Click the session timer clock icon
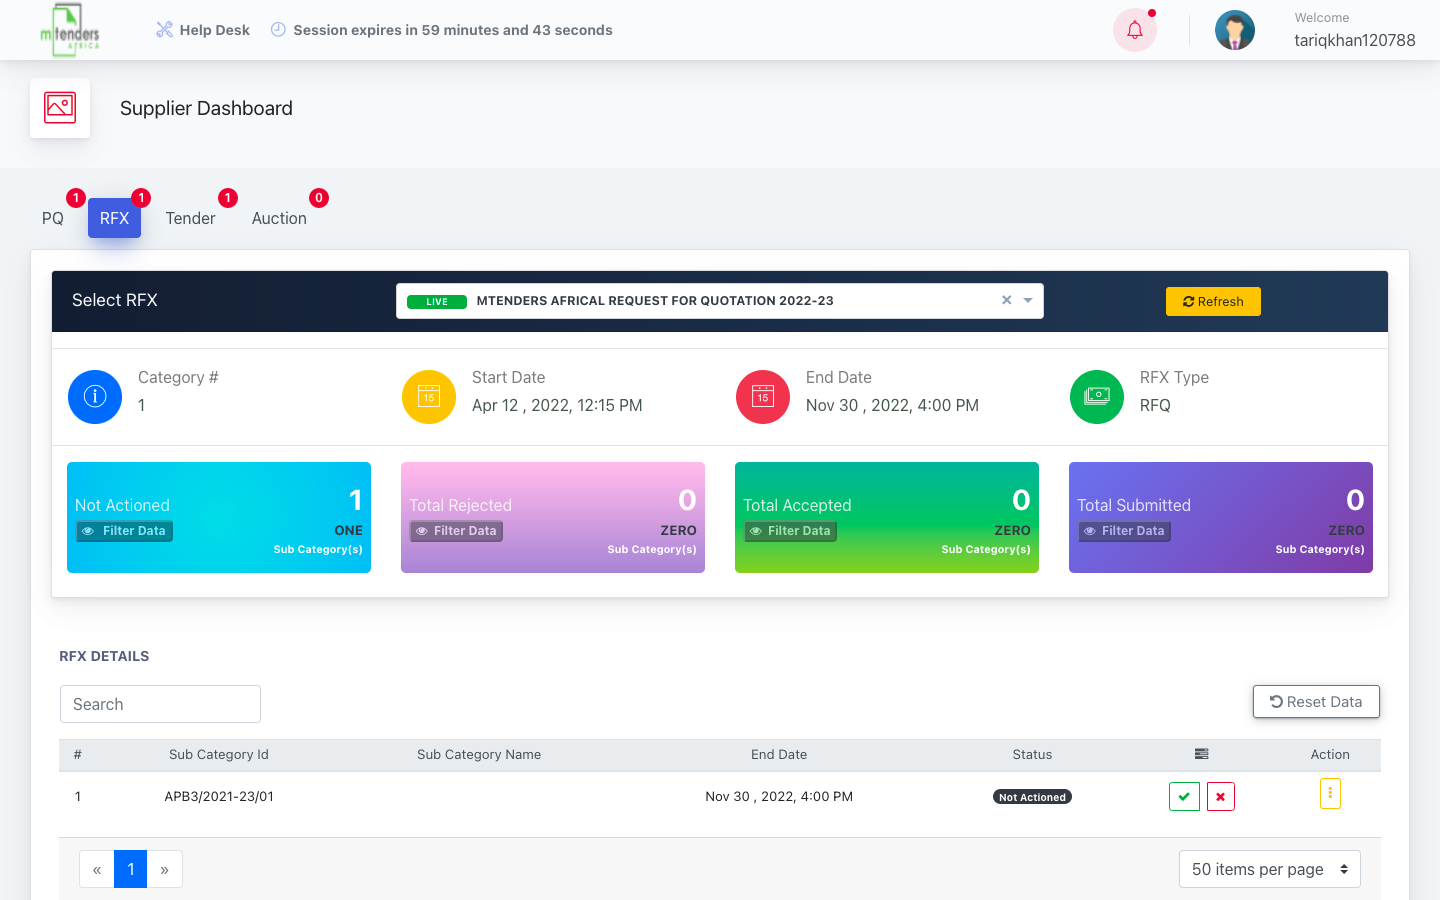Image resolution: width=1440 pixels, height=900 pixels. tap(278, 30)
